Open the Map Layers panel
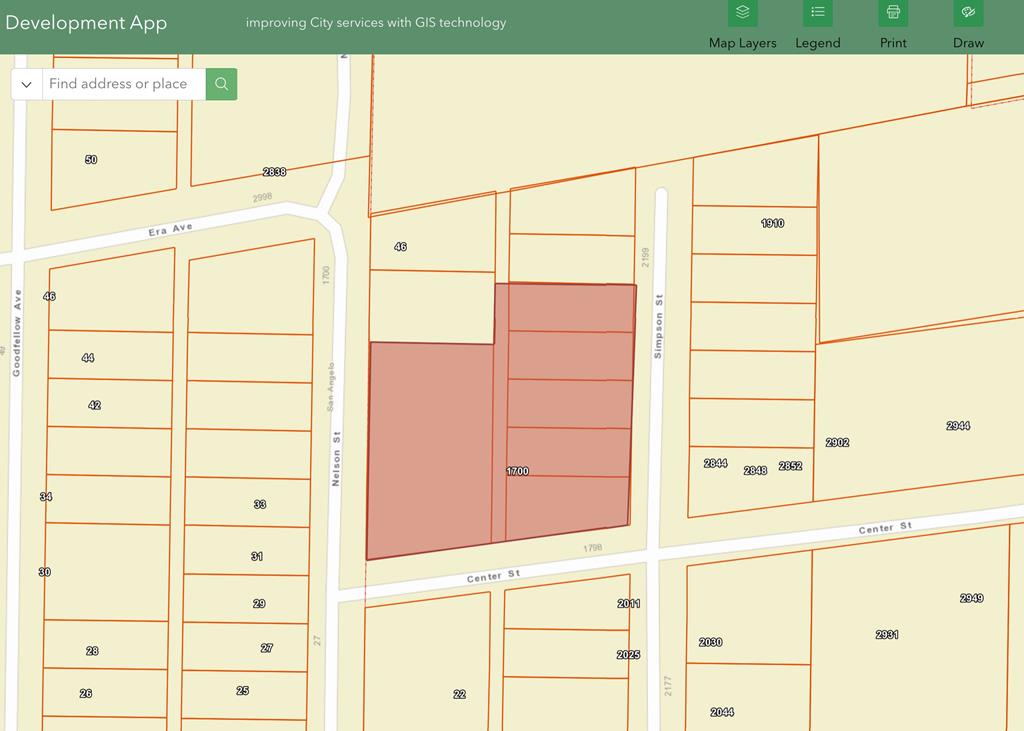The image size is (1024, 731). click(742, 14)
